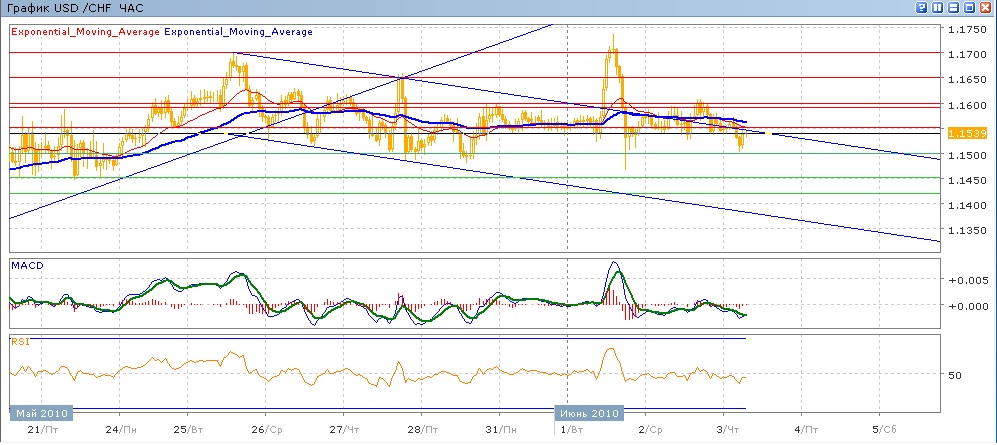Click the График USD/CHF ЧАС title bar
Image resolution: width=997 pixels, height=445 pixels.
[x=75, y=8]
